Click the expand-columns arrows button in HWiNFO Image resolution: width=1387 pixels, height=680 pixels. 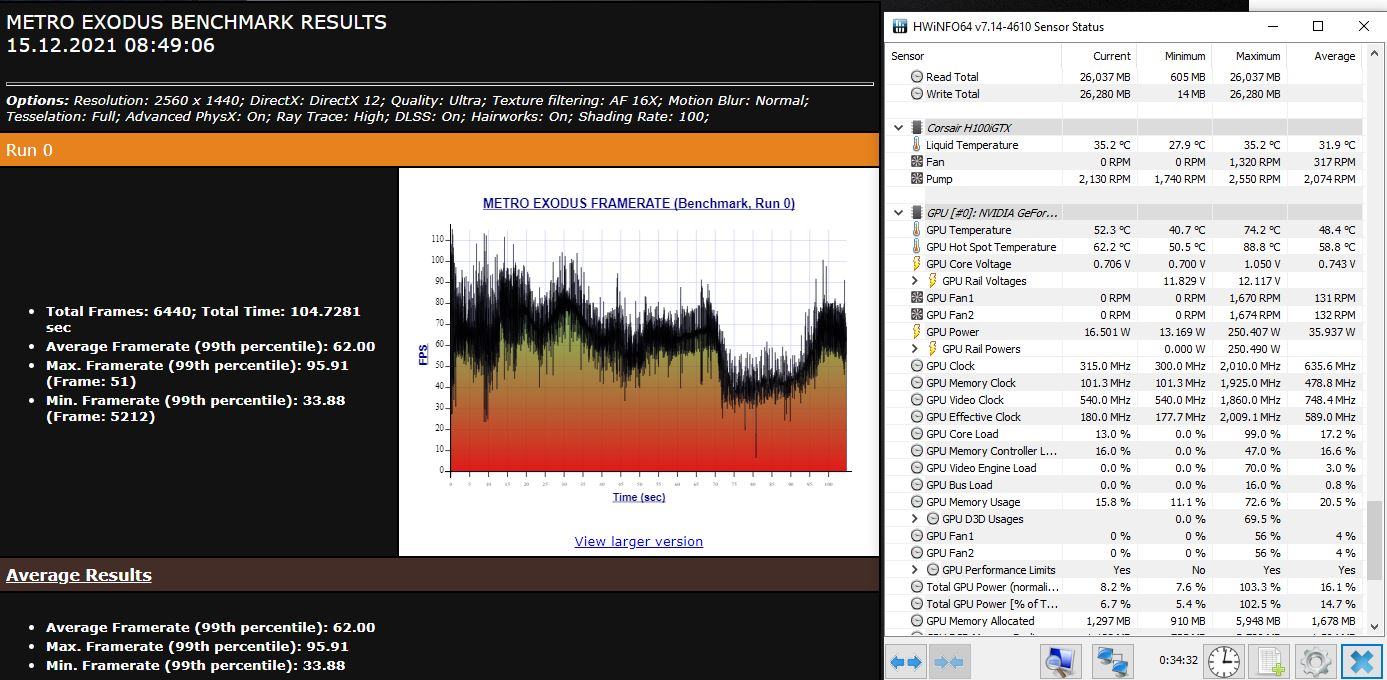point(906,661)
